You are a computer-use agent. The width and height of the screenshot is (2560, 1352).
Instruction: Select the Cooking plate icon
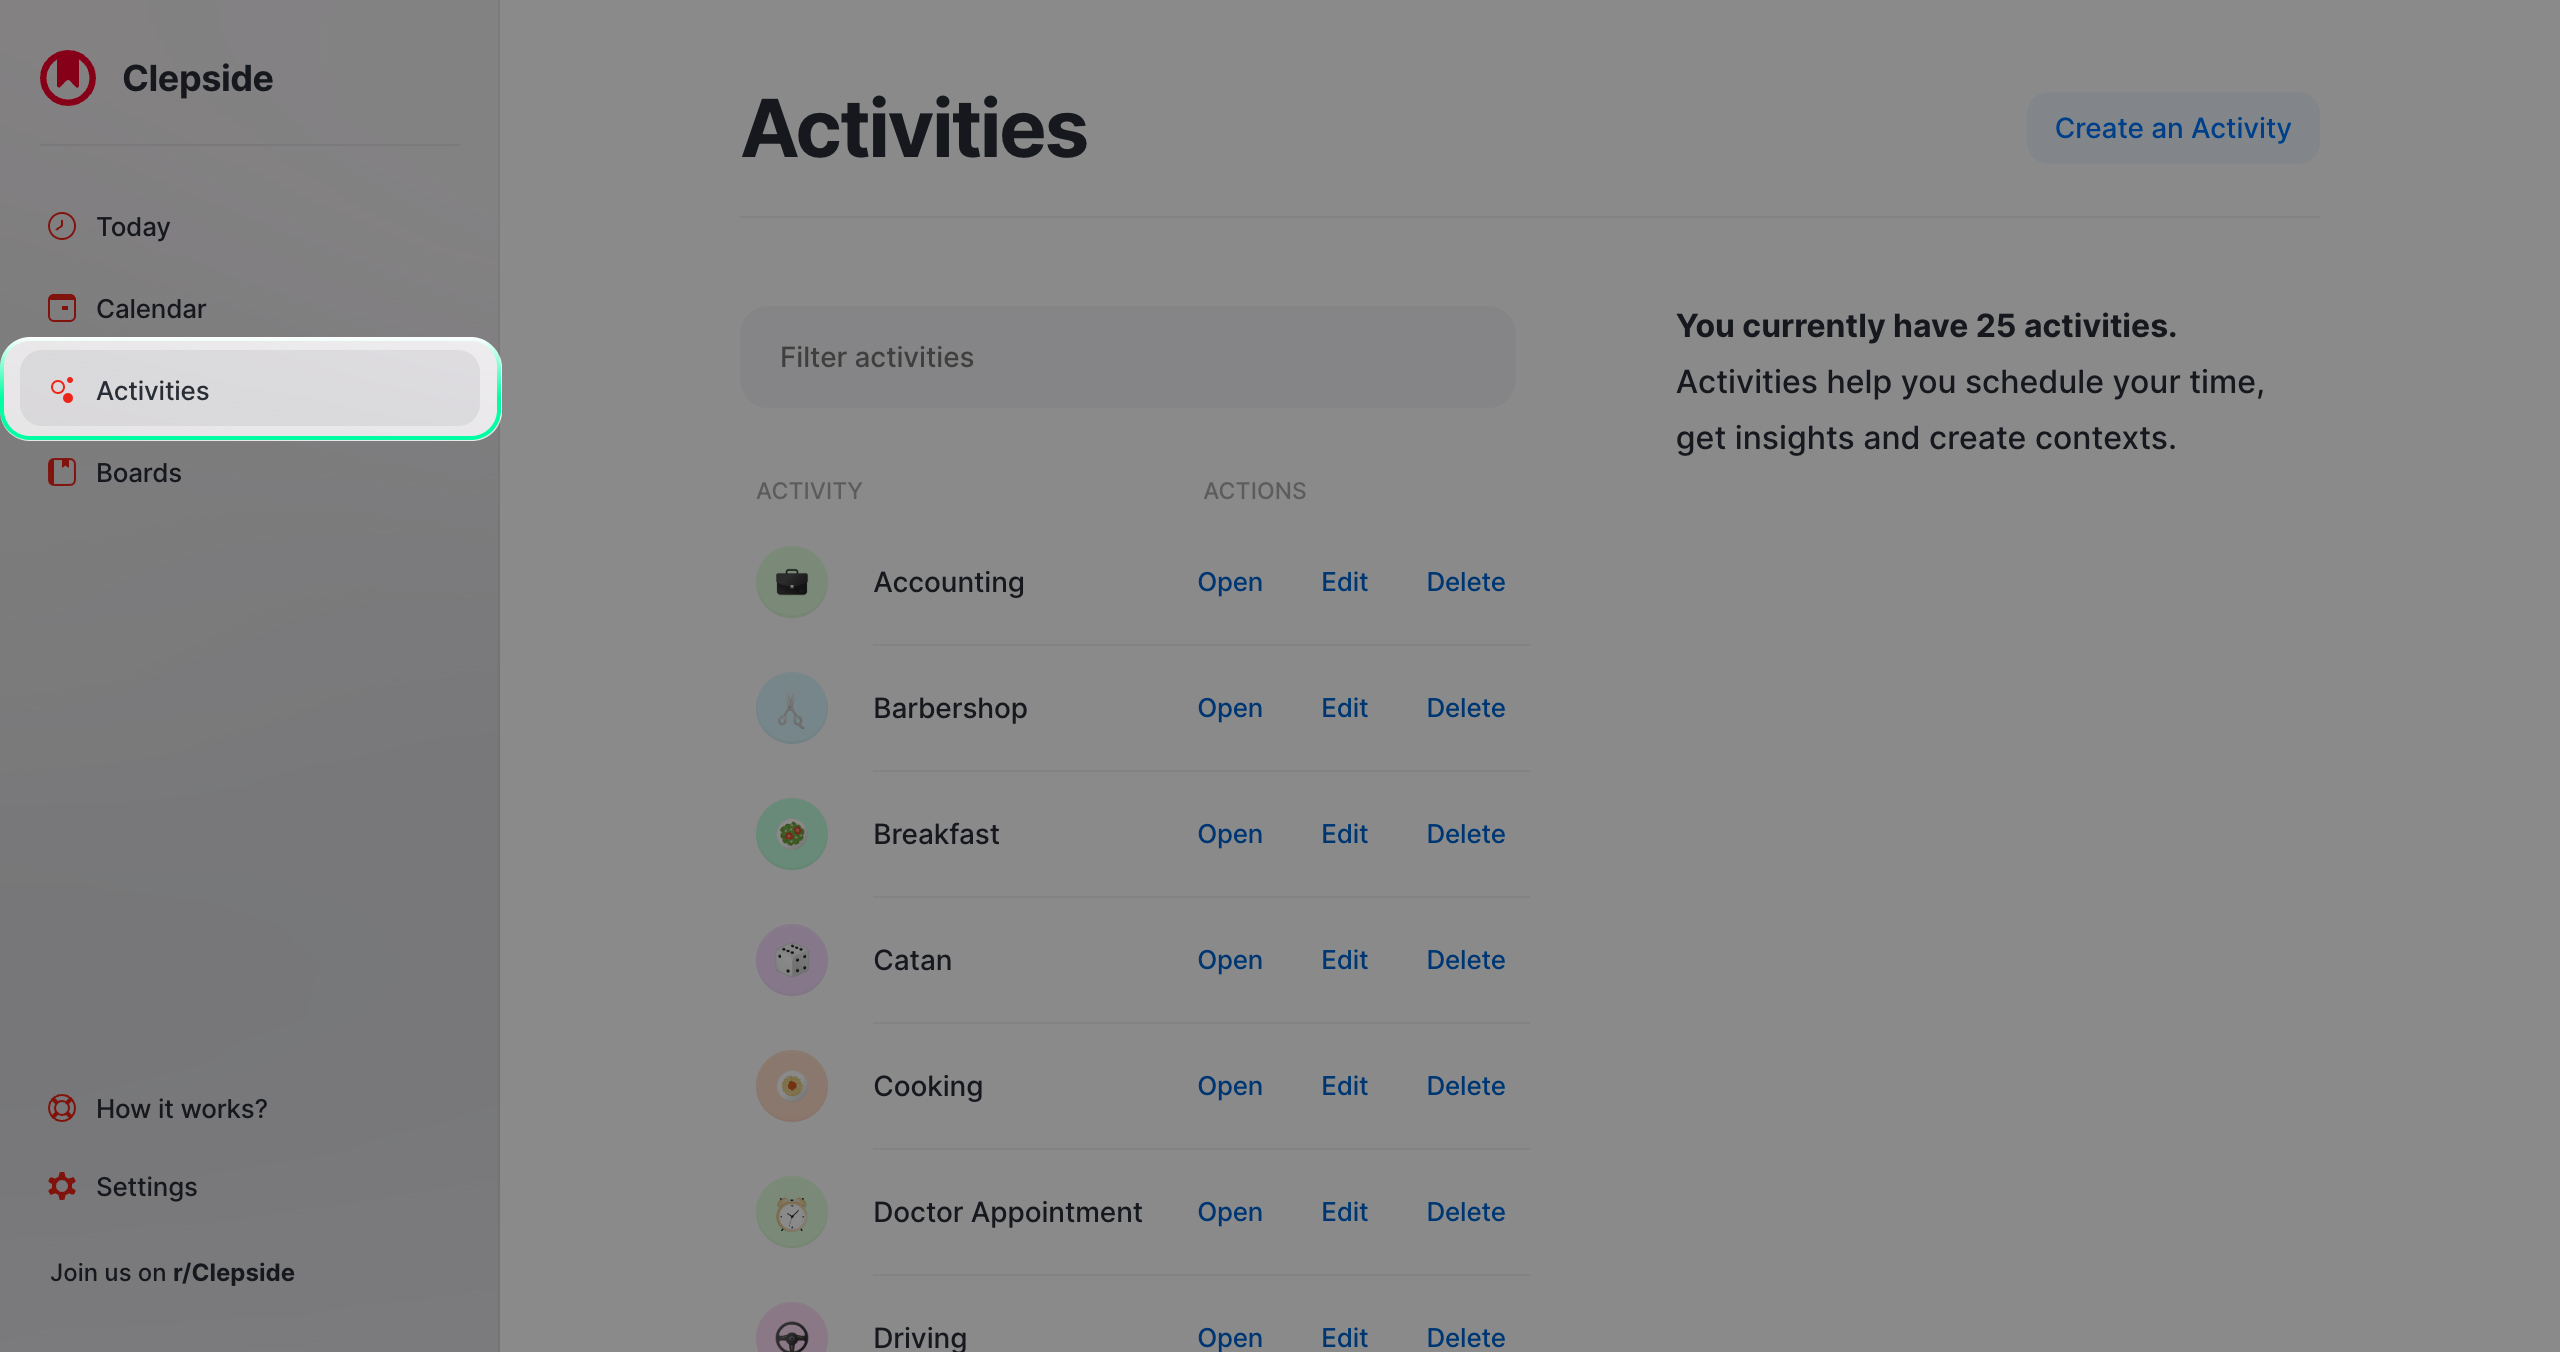[791, 1085]
